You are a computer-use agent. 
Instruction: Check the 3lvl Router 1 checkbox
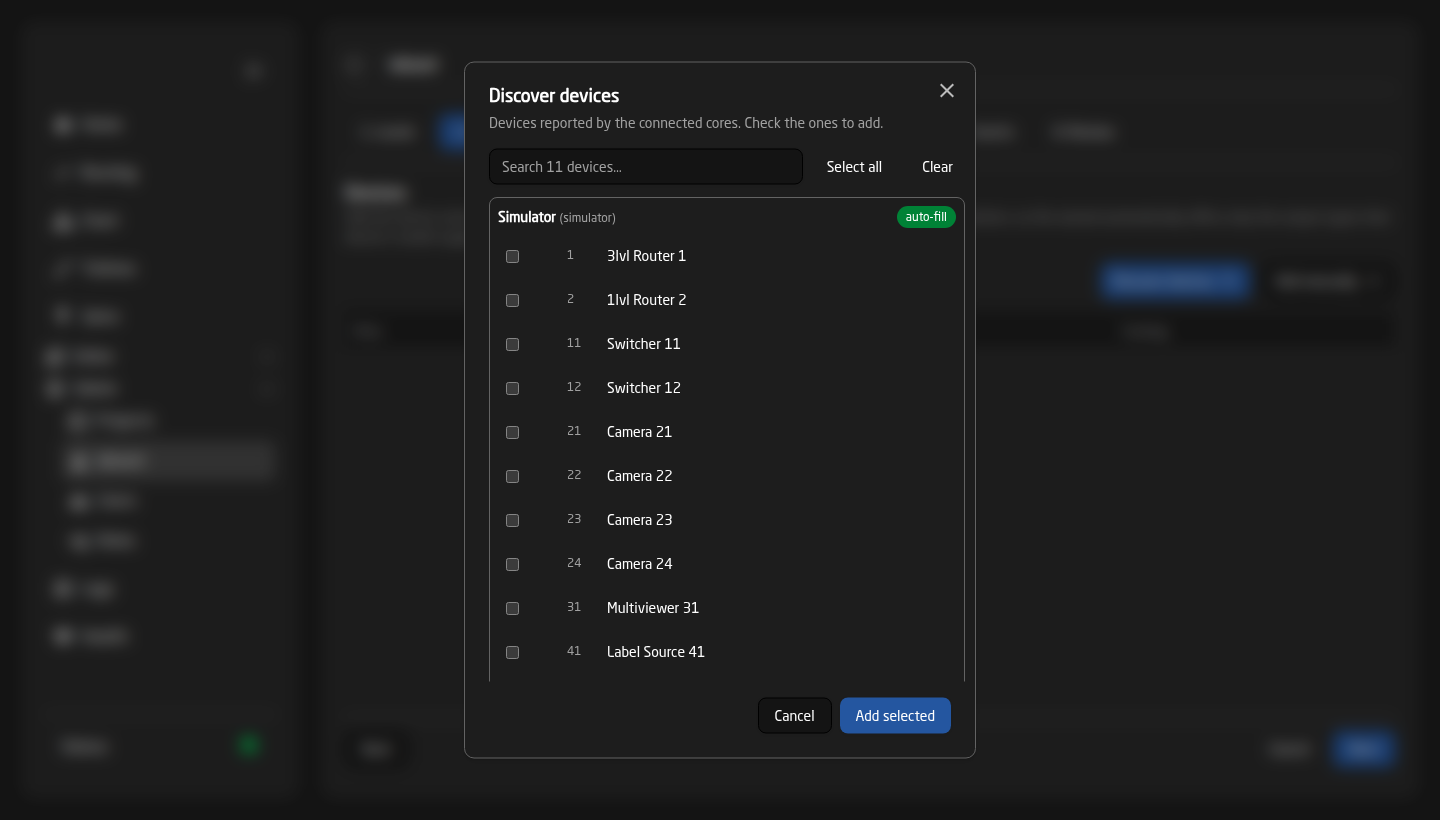point(512,256)
